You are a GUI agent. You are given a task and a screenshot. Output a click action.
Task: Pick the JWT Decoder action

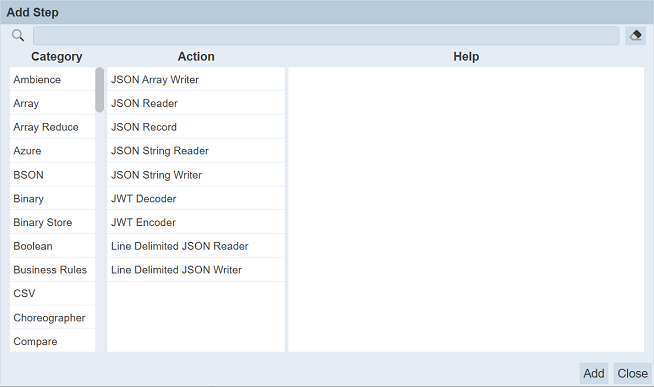[x=196, y=199]
